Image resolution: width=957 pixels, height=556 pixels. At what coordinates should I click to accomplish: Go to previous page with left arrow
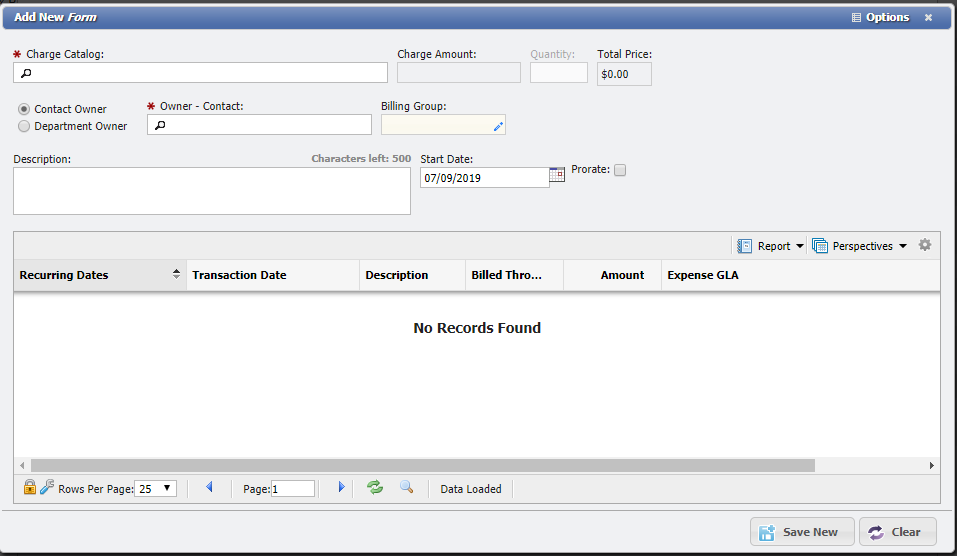(x=209, y=487)
